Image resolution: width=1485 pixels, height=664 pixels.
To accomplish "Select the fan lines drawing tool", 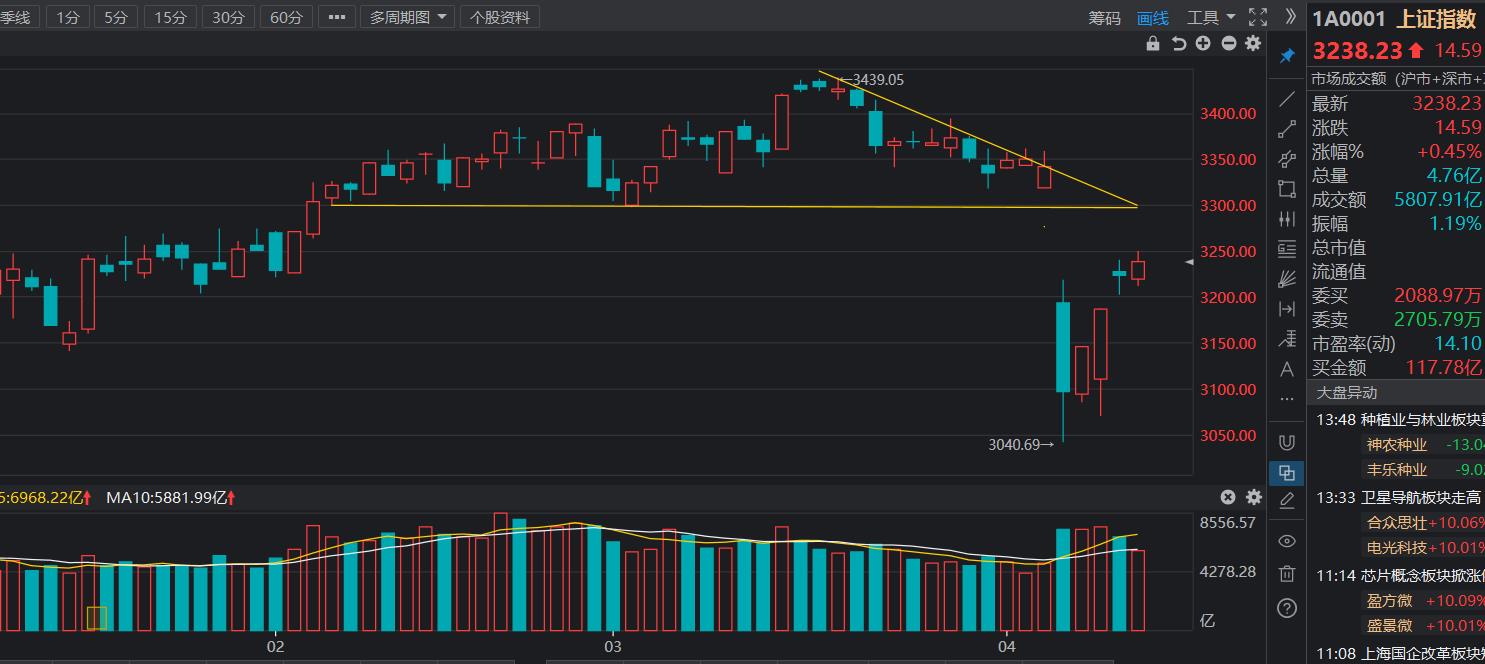I will 1287,279.
